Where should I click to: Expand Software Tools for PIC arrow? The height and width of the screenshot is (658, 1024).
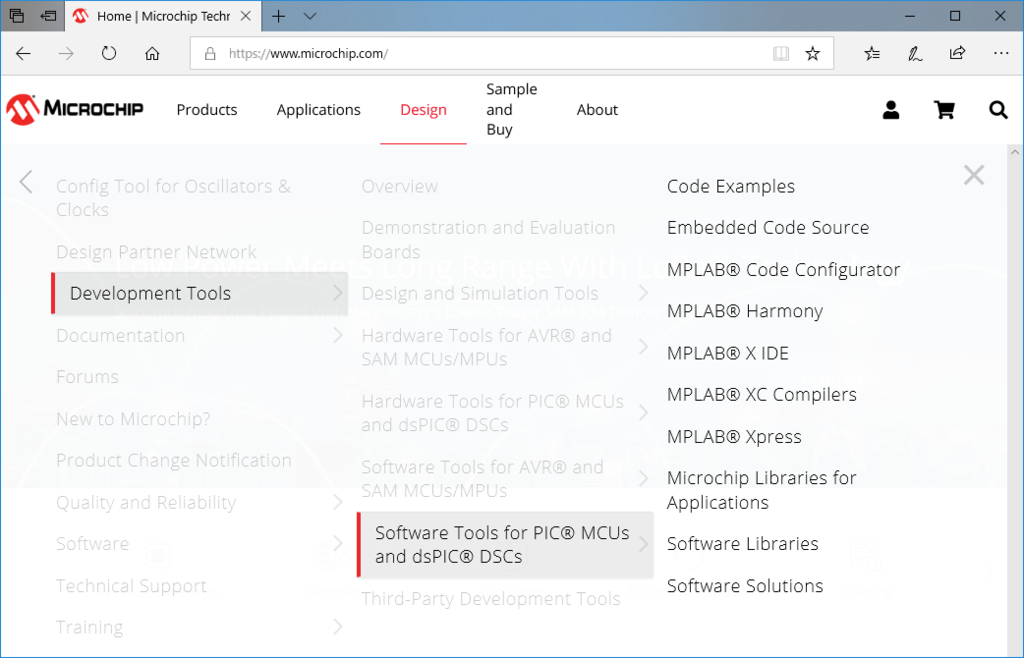coord(643,544)
